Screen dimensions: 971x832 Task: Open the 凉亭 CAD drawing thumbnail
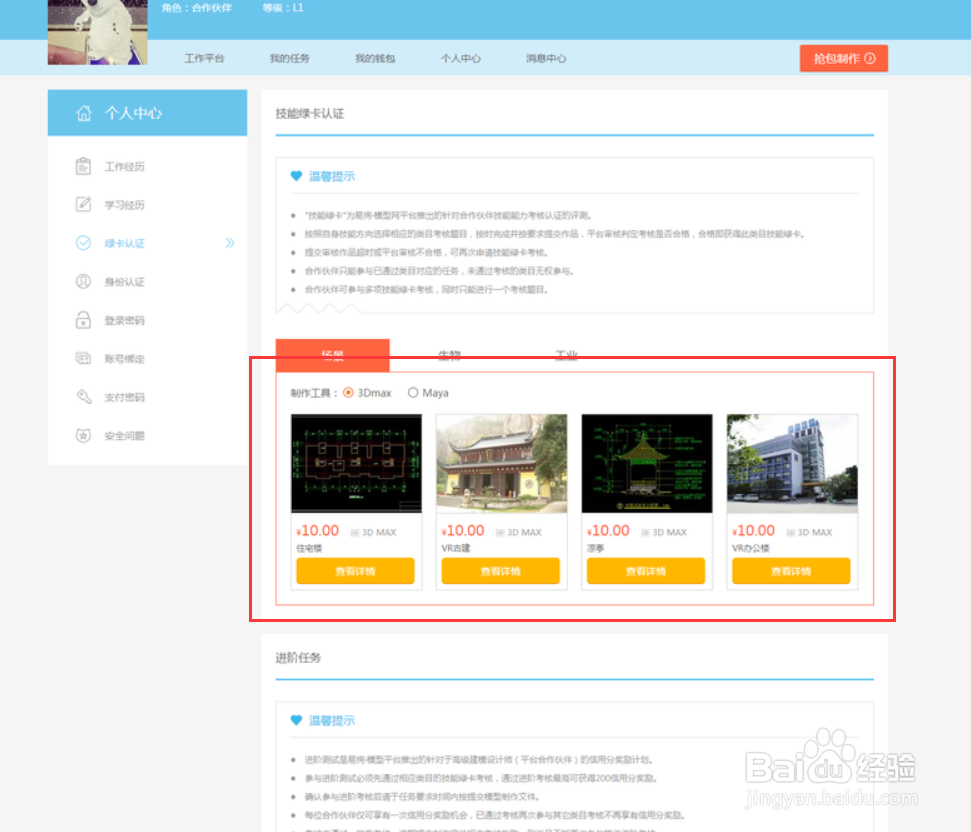(x=647, y=464)
